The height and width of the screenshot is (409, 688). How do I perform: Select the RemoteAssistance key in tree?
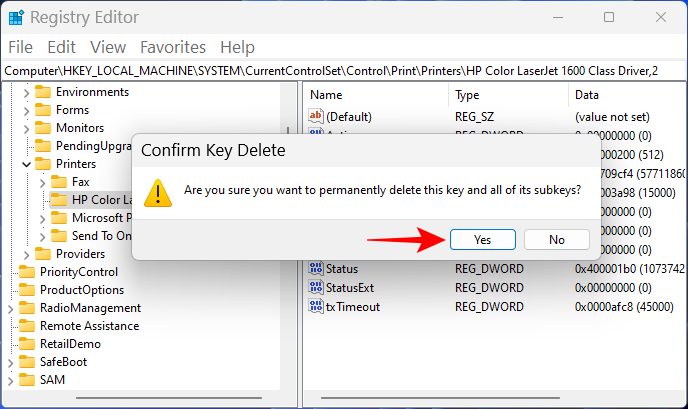89,326
